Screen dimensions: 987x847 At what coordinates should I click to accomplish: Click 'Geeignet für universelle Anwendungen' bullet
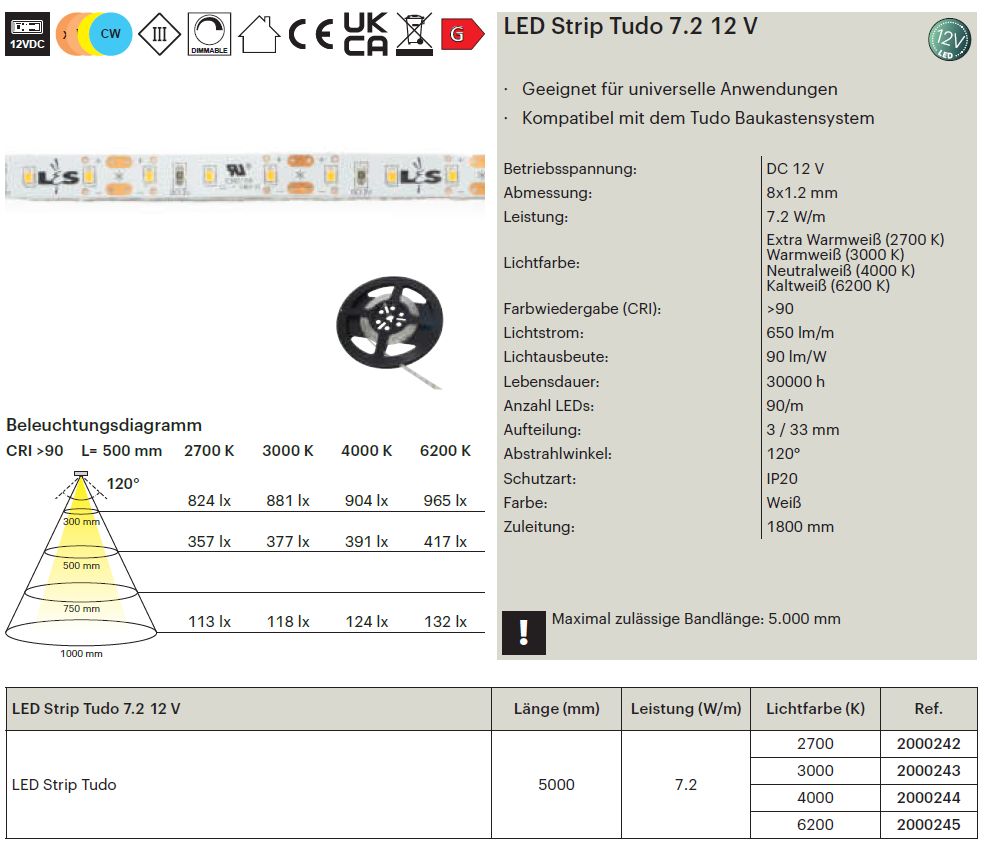(x=680, y=89)
